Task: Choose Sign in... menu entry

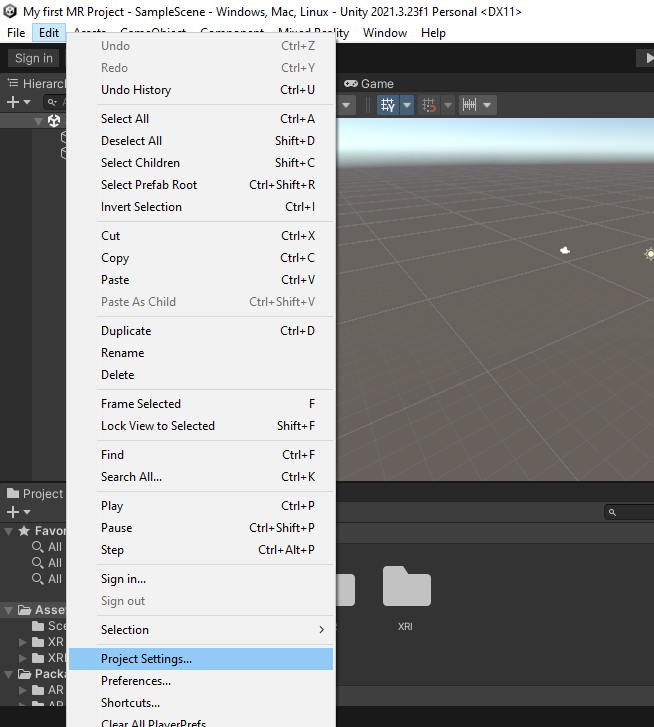Action: pyautogui.click(x=201, y=579)
